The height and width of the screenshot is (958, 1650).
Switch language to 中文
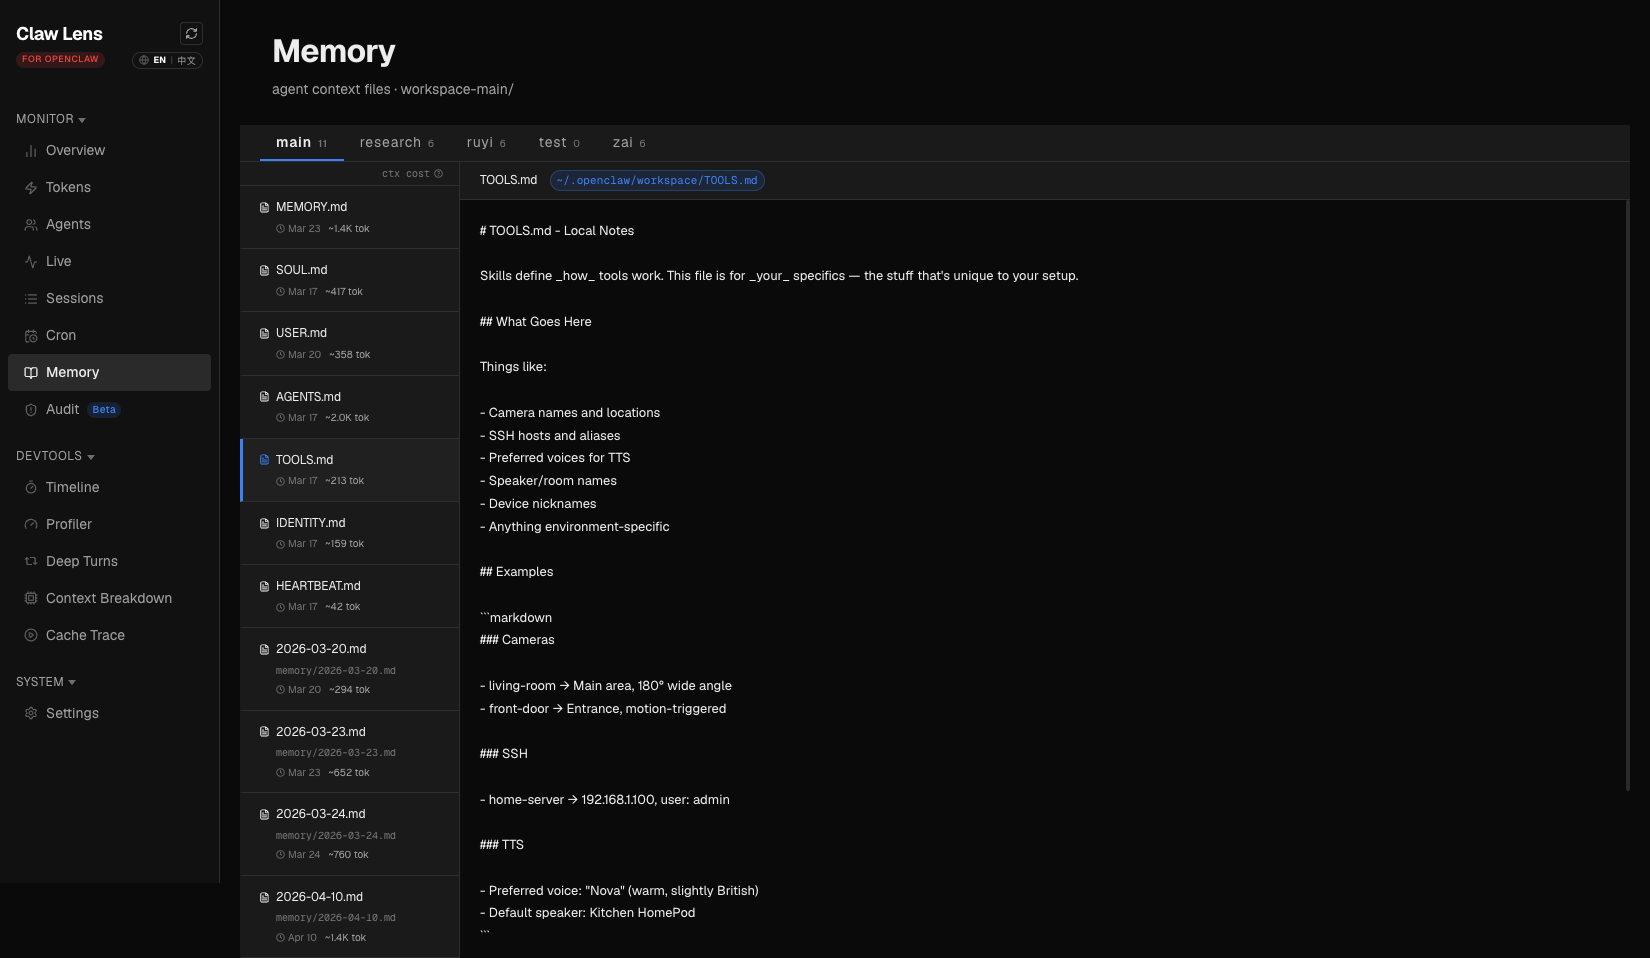pyautogui.click(x=187, y=60)
